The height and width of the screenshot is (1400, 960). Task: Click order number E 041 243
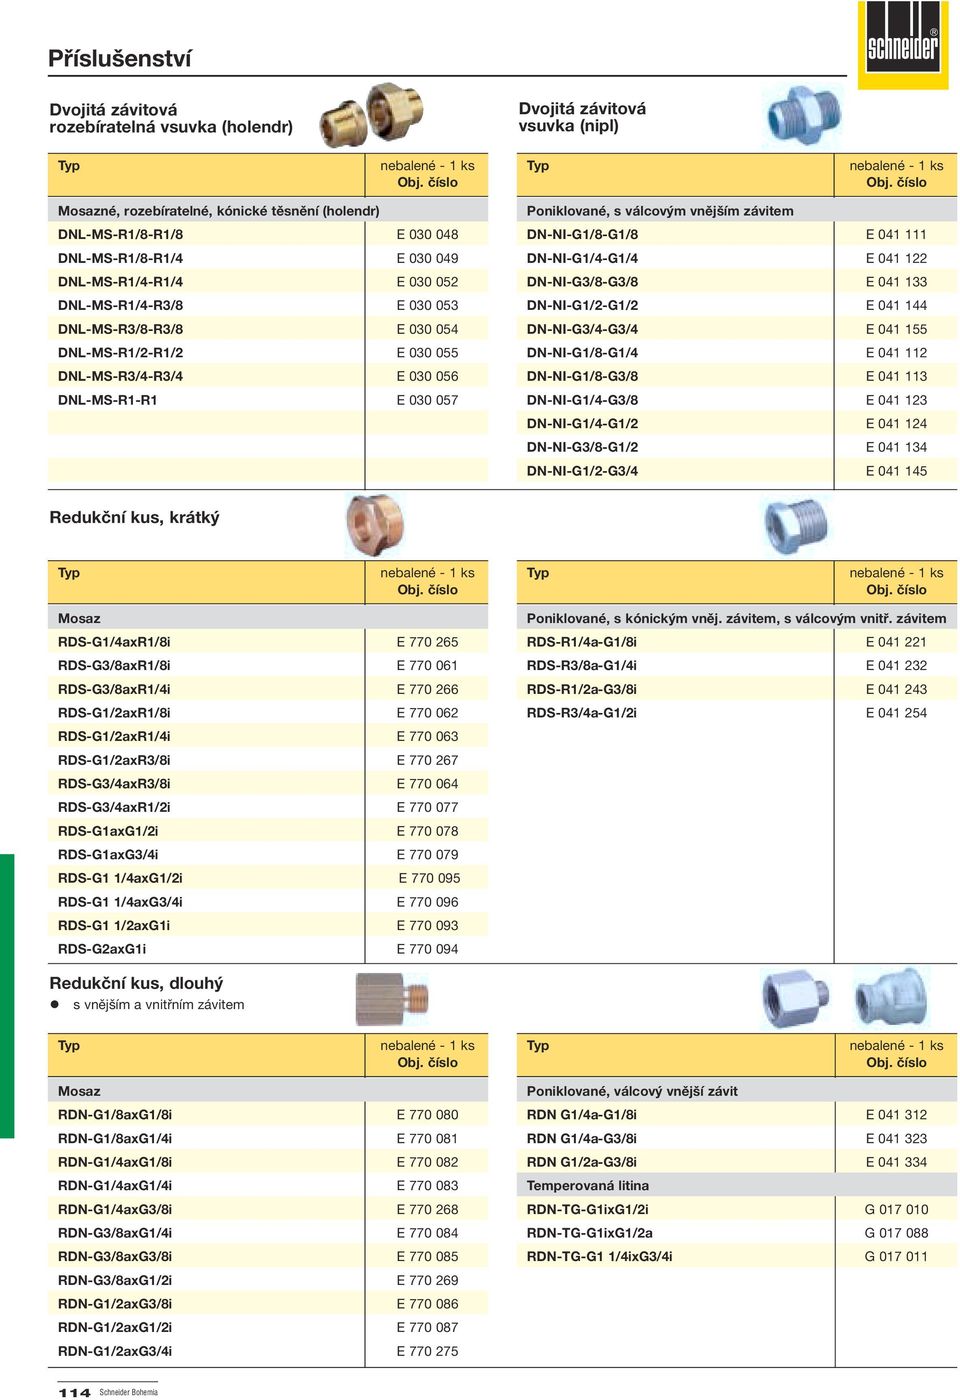[896, 689]
